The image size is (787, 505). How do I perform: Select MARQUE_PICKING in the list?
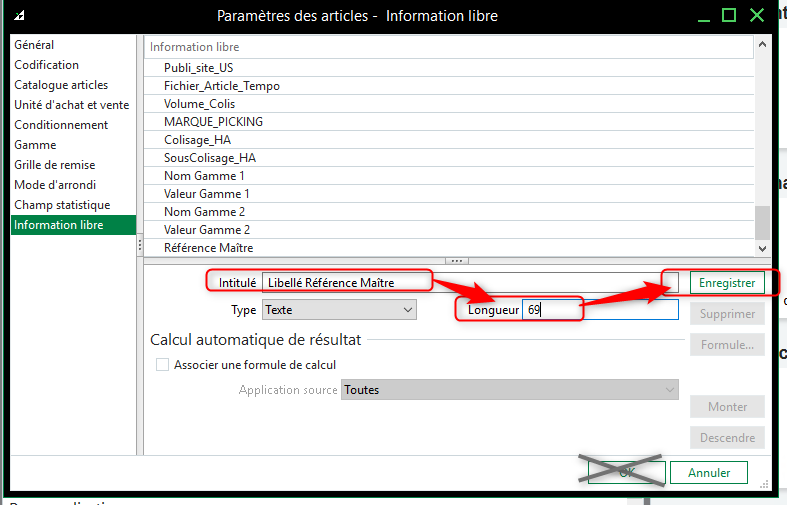click(x=449, y=122)
